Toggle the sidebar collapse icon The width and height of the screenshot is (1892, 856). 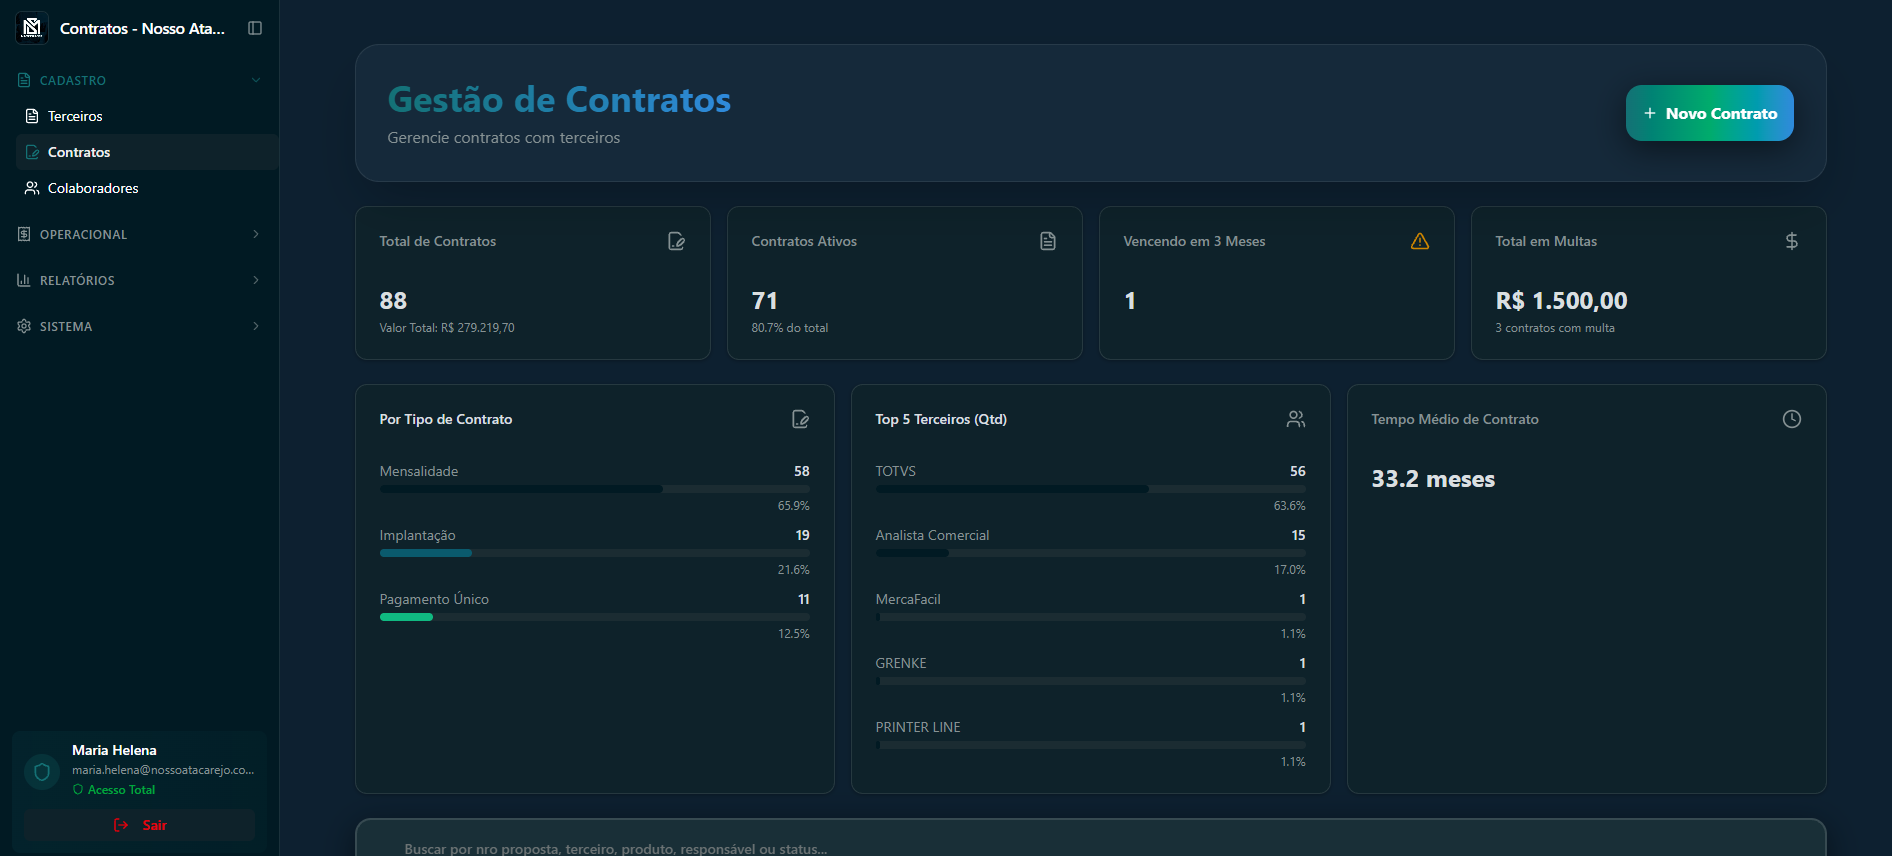255,28
